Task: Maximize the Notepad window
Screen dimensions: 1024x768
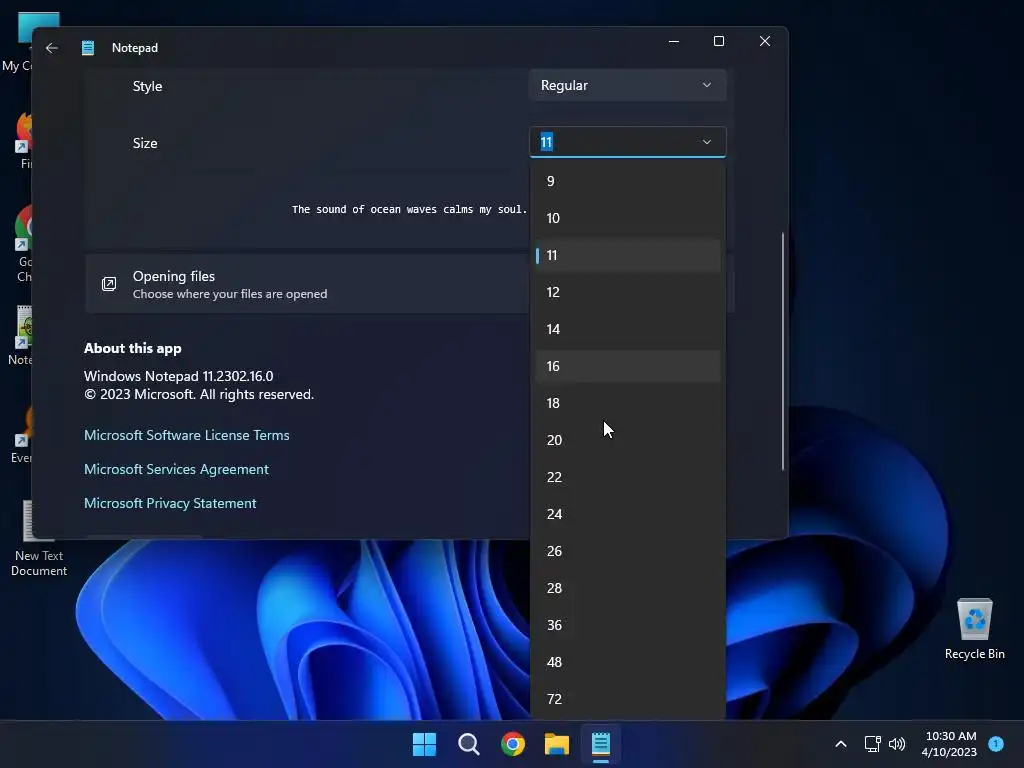Action: point(719,41)
